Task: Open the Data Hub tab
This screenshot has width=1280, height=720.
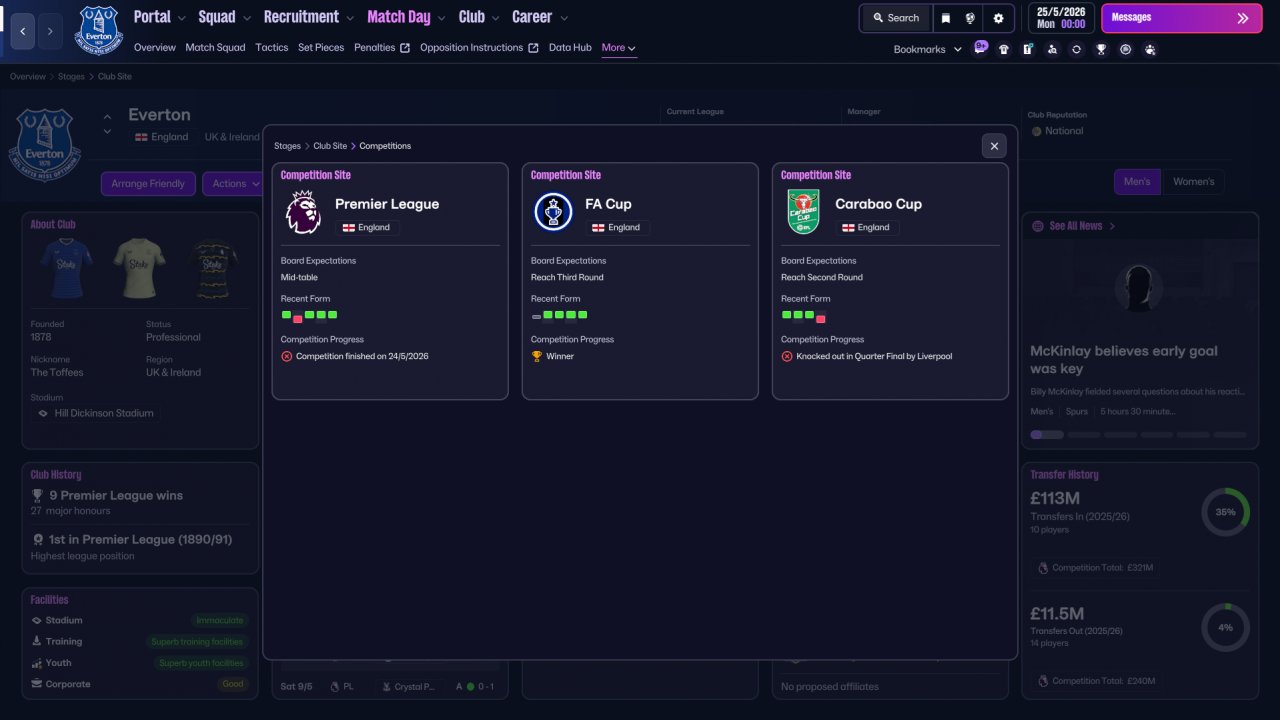Action: (x=570, y=48)
